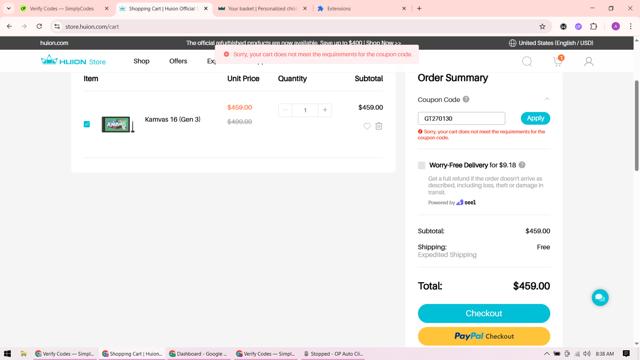Viewport: 640px width, 360px height.
Task: Click the page vertical scrollbar
Action: click(x=636, y=126)
